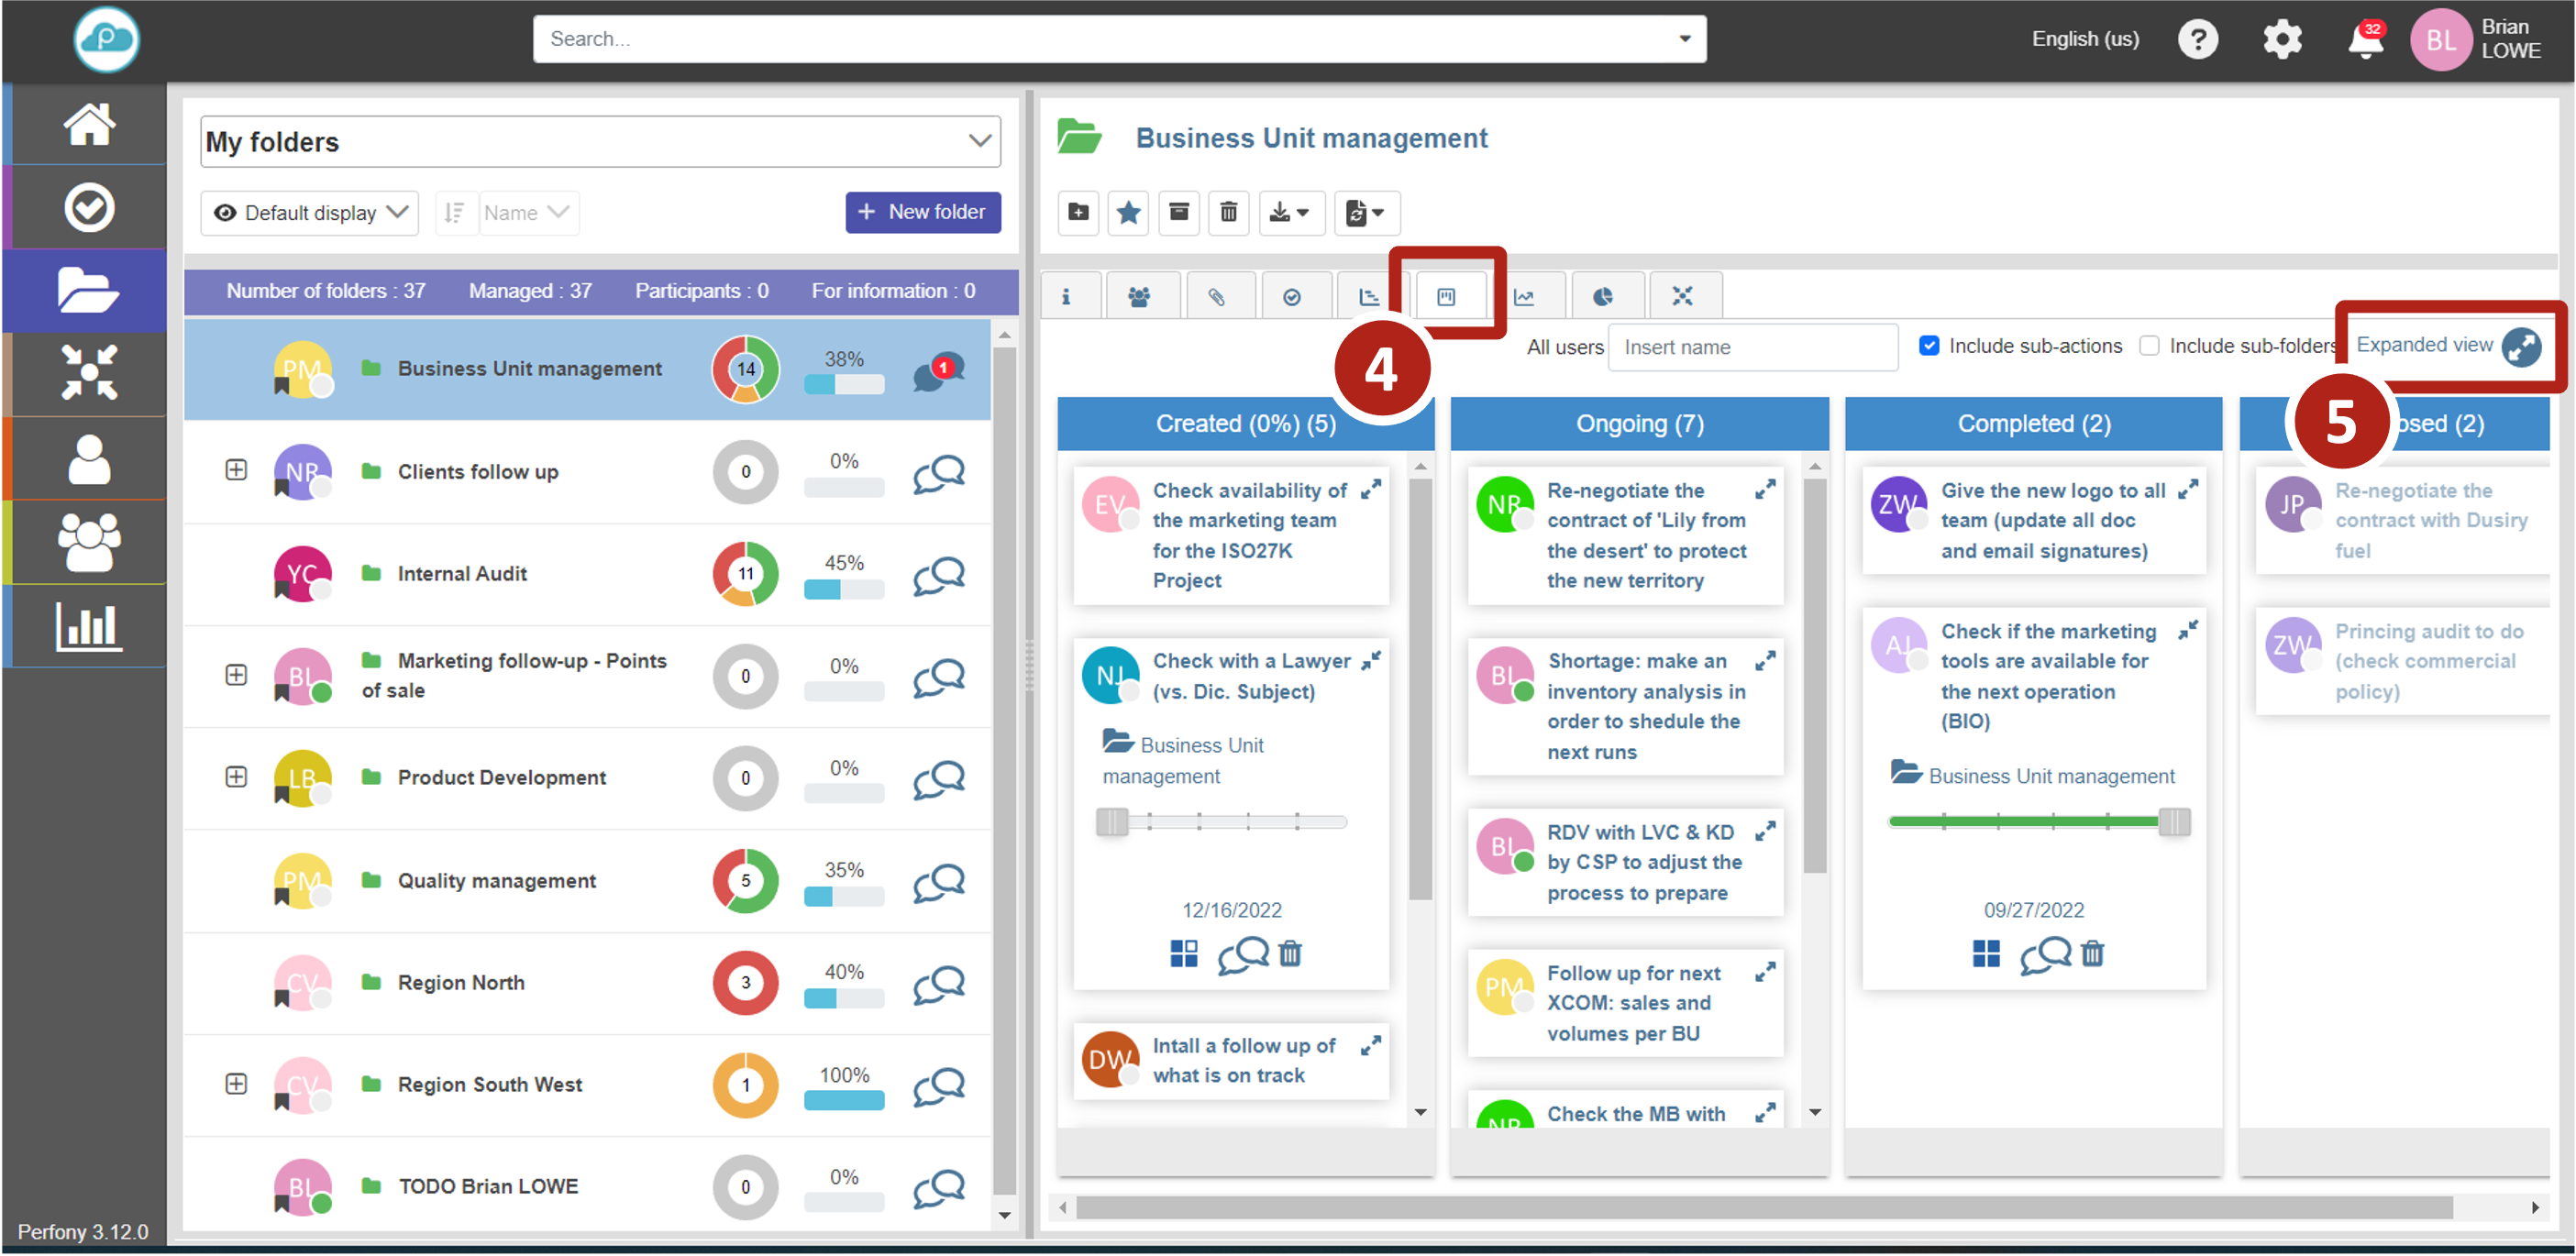Viewport: 2576px width, 1256px height.
Task: Click the favorite star toolbar icon
Action: point(1128,212)
